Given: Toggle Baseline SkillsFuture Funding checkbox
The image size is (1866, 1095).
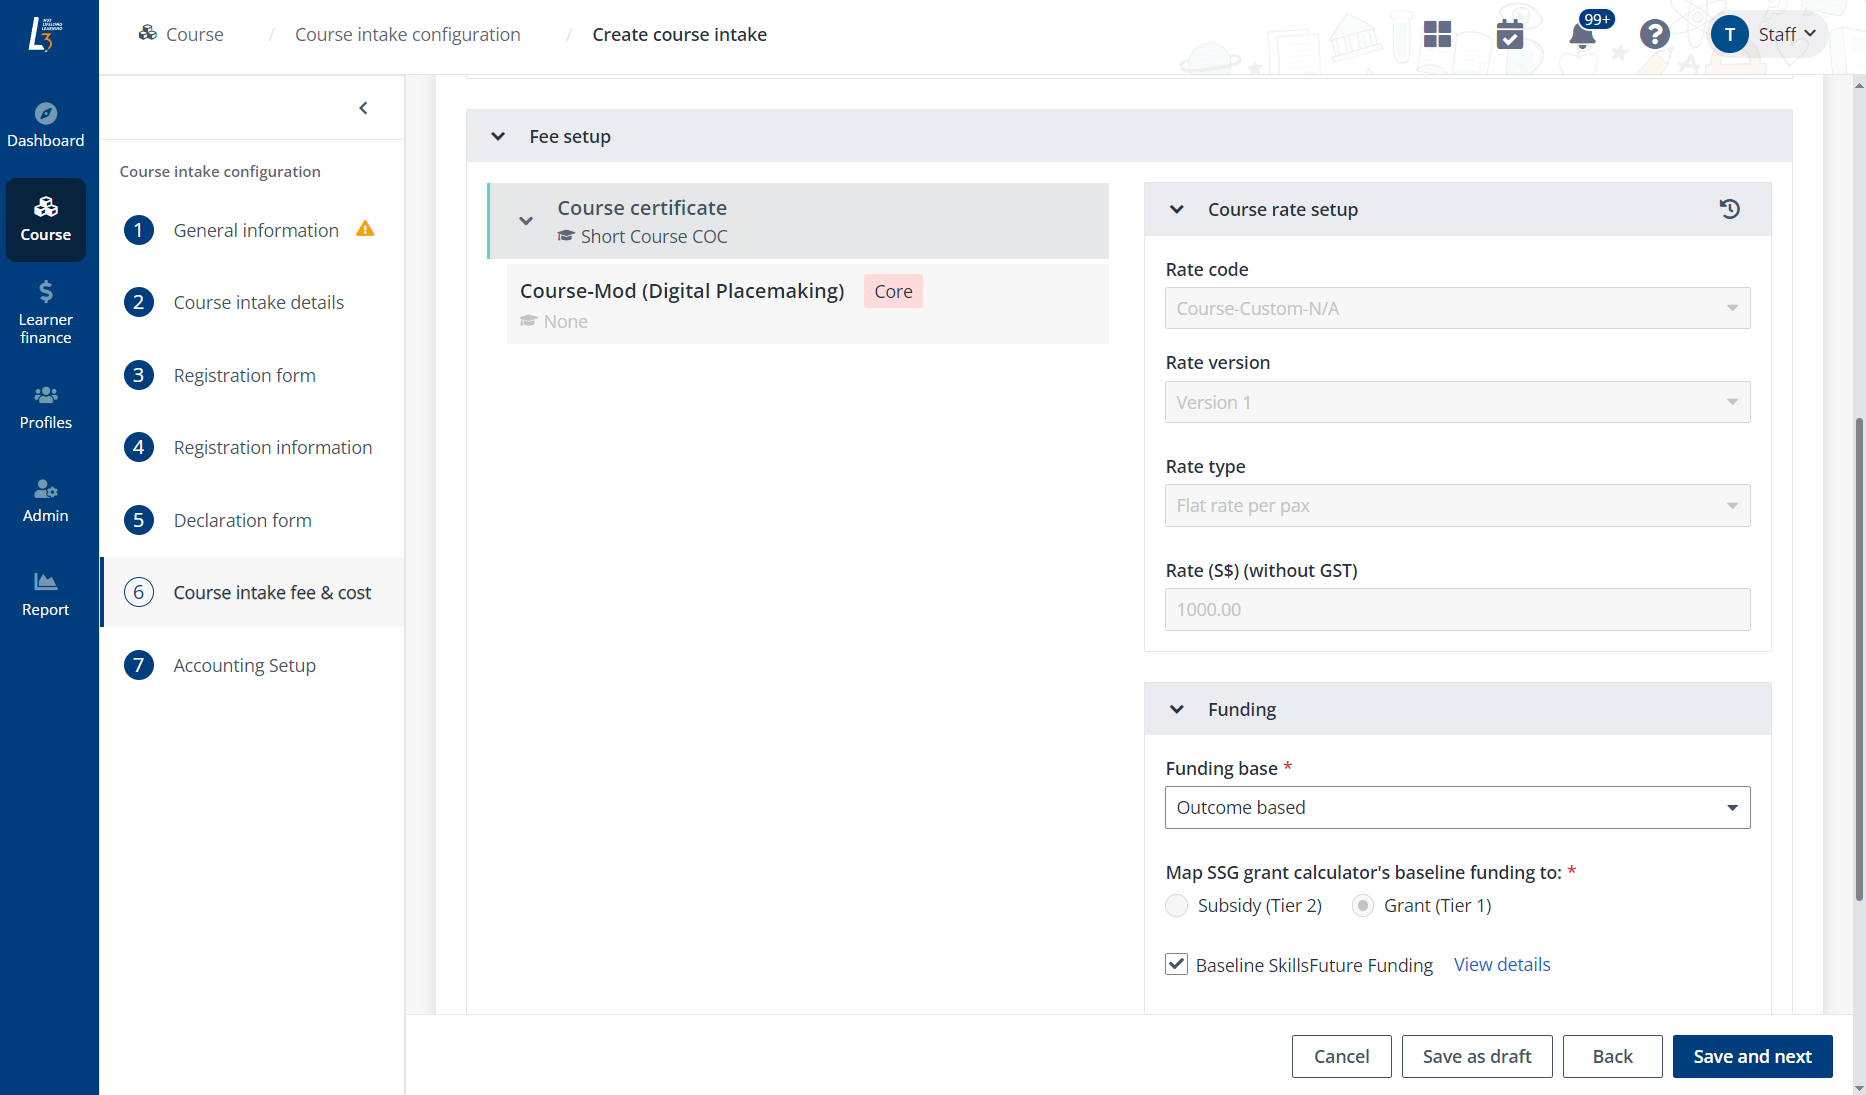Looking at the screenshot, I should pos(1177,965).
